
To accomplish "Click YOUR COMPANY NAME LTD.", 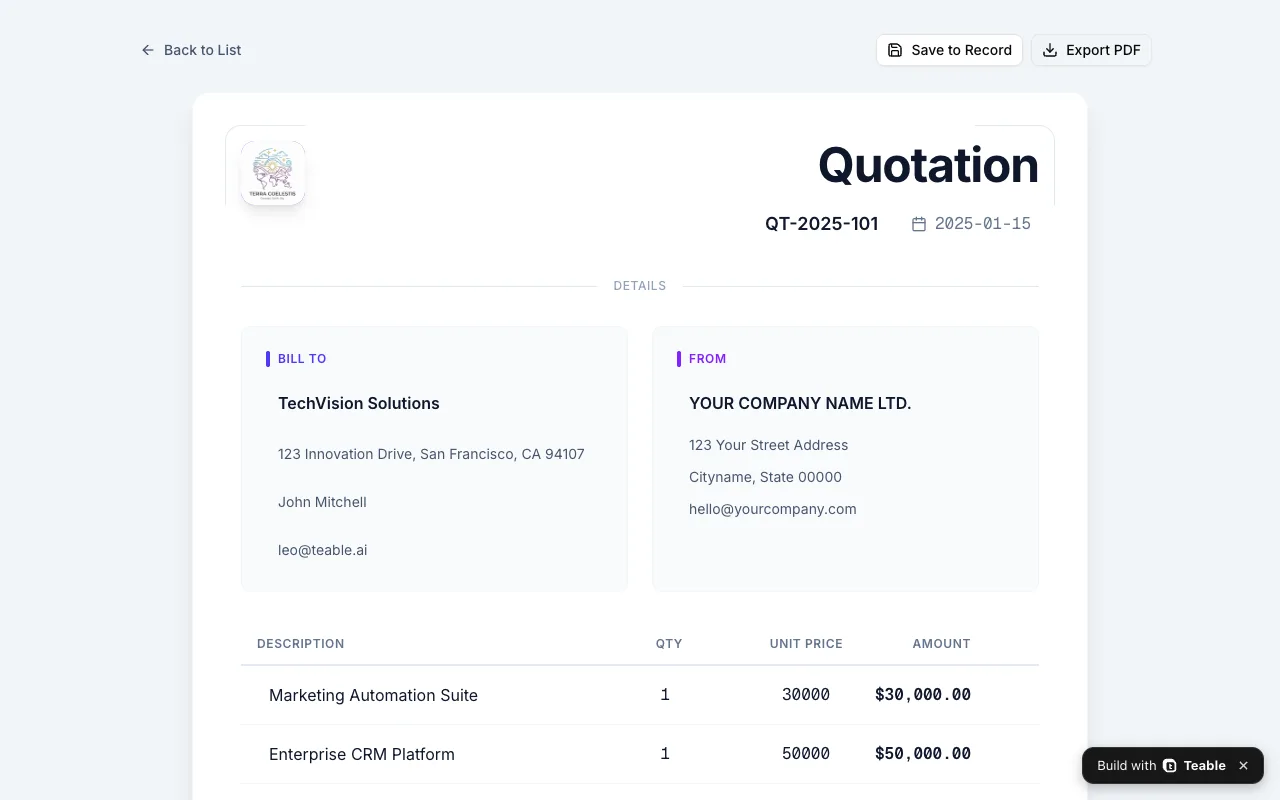I will tap(800, 404).
